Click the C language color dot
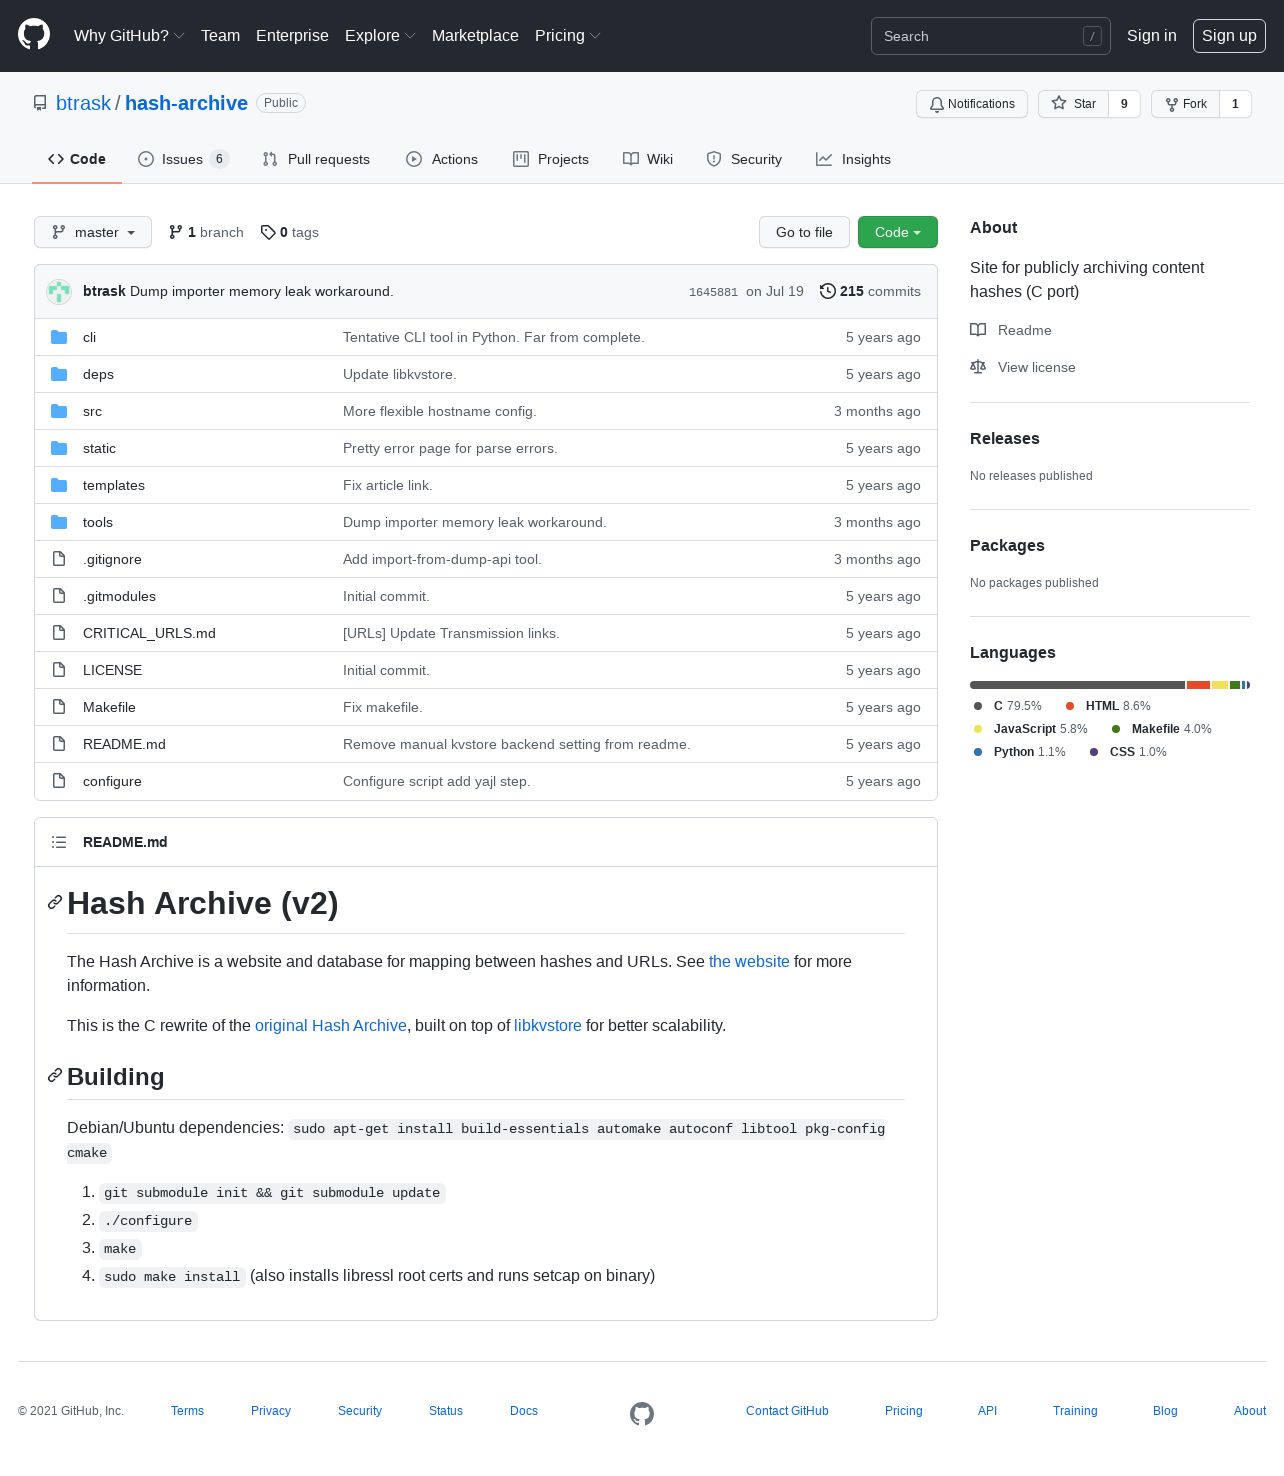Image resolution: width=1284 pixels, height=1476 pixels. 978,706
